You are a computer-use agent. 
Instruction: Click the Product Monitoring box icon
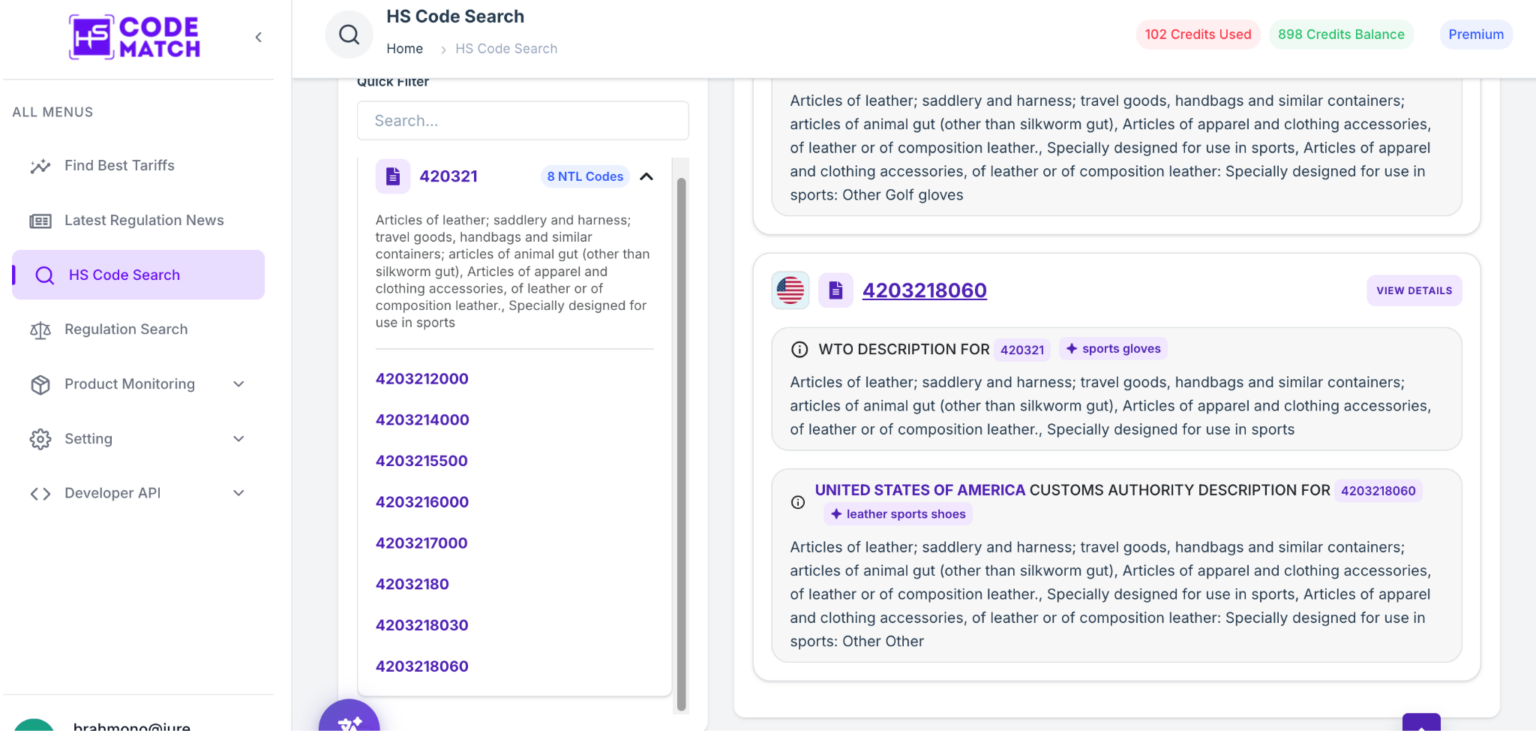(40, 385)
